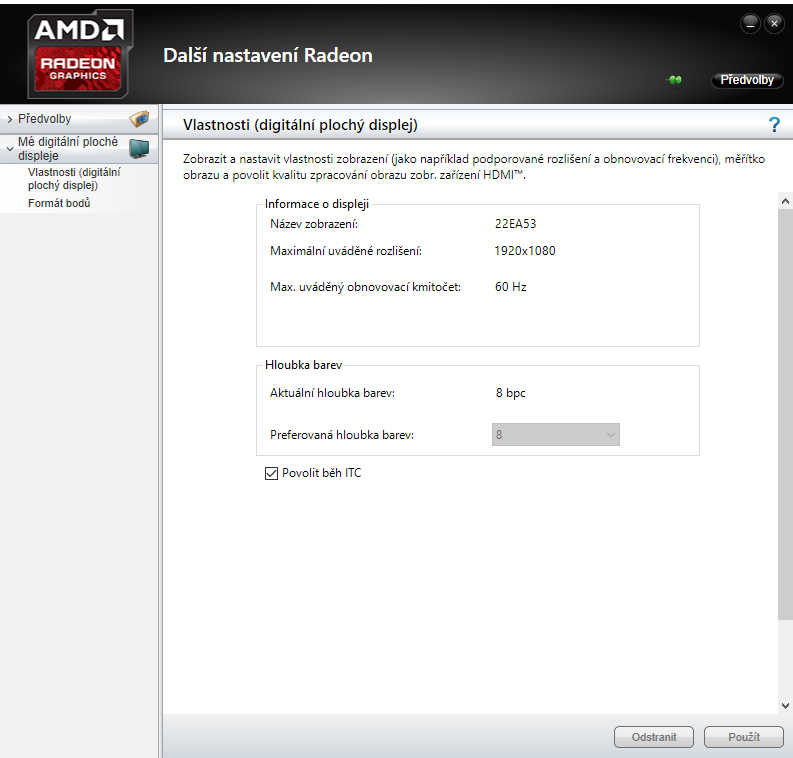The image size is (793, 758).
Task: Click the scrollbar up arrow
Action: (x=784, y=201)
